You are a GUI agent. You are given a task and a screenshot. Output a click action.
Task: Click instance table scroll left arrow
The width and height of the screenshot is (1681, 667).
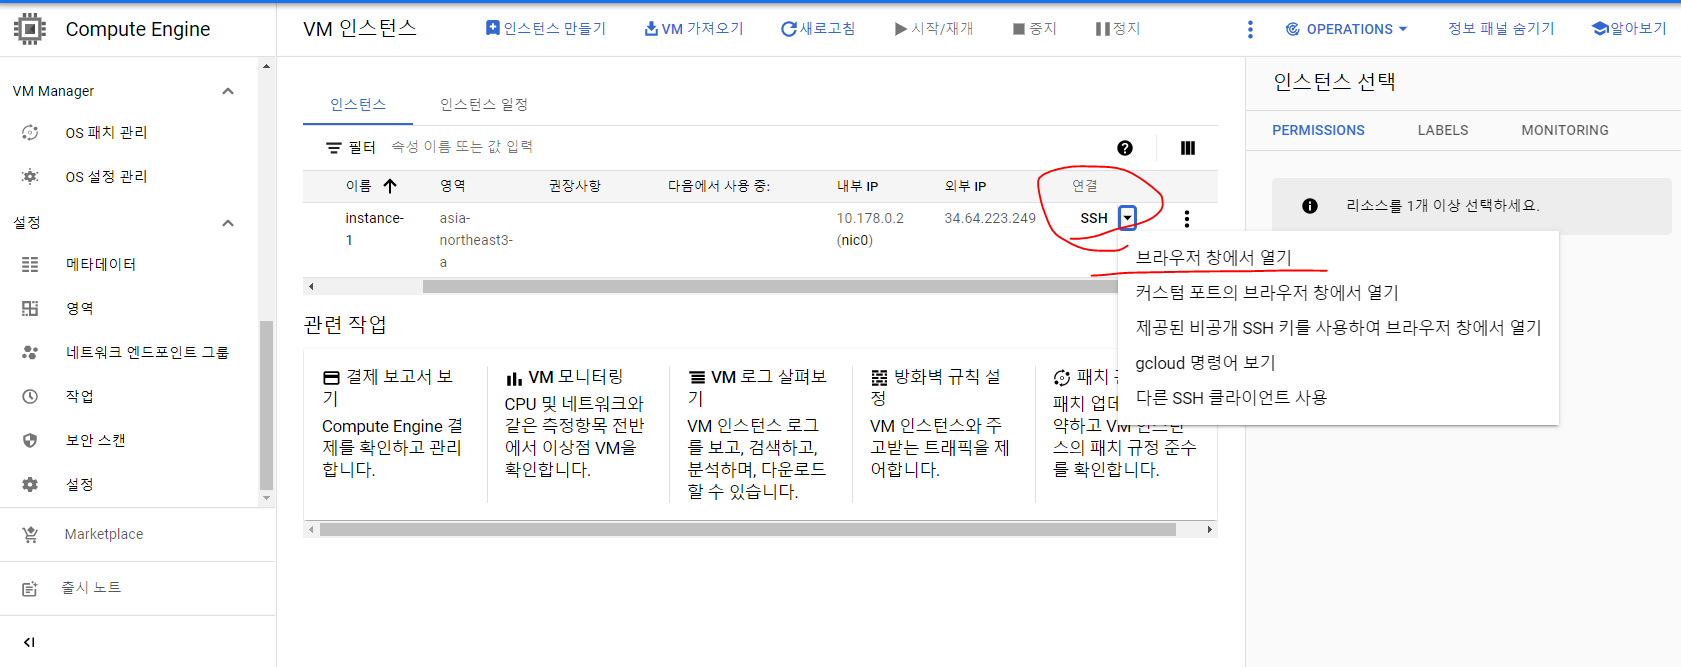click(x=311, y=287)
